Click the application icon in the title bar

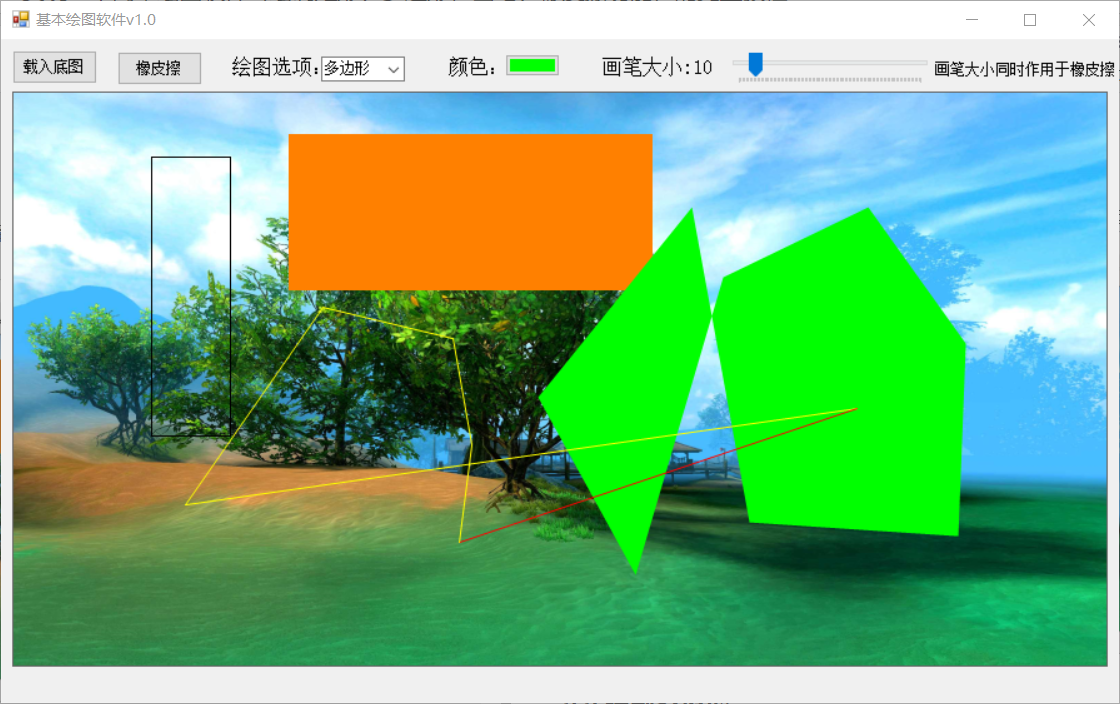(22, 20)
